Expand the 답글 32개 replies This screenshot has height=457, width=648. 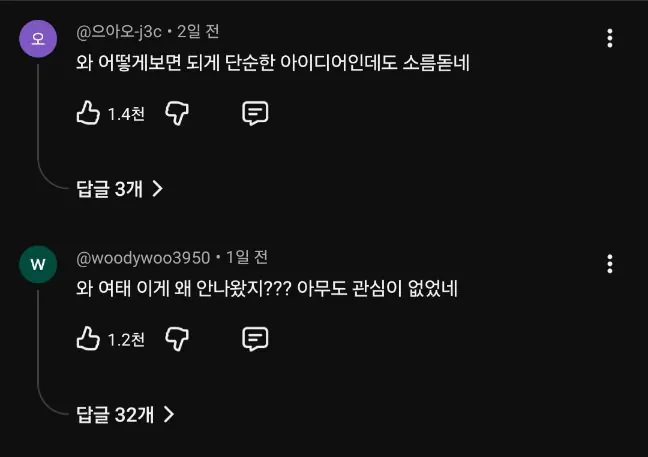click(125, 413)
